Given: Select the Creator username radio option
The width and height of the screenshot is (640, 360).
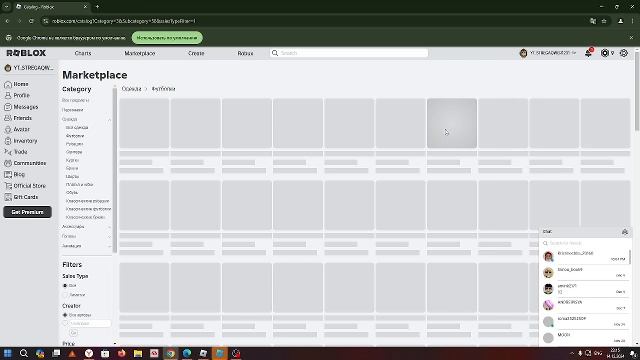Looking at the screenshot, I should coord(65,323).
